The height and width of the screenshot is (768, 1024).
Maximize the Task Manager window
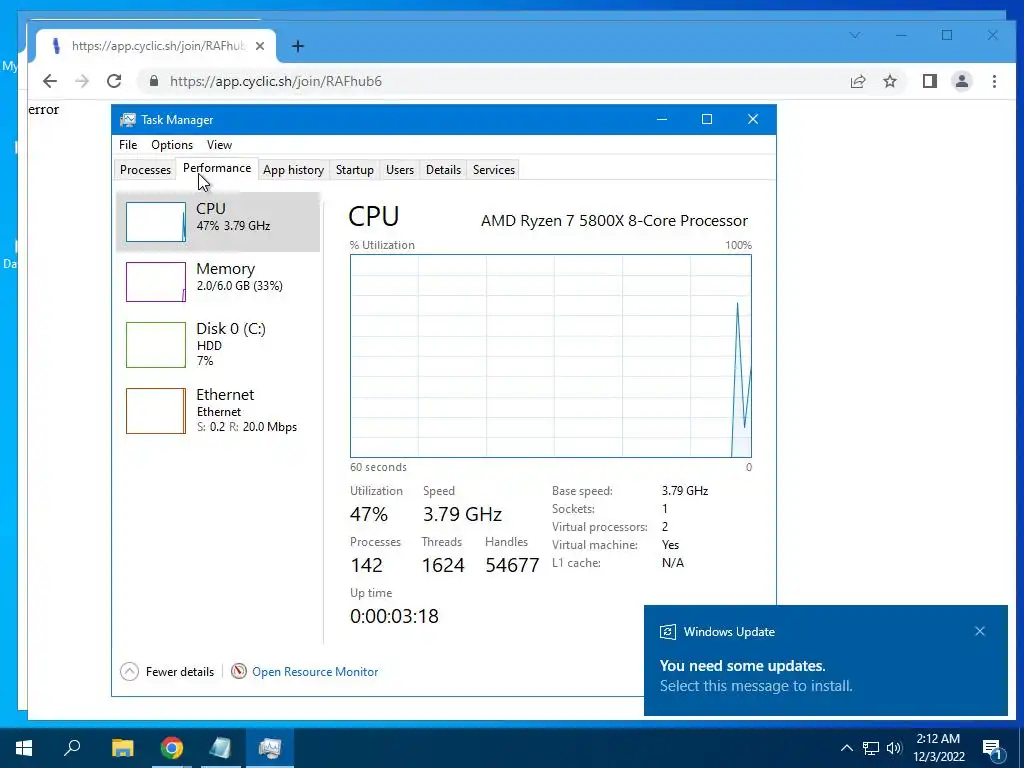pos(707,119)
